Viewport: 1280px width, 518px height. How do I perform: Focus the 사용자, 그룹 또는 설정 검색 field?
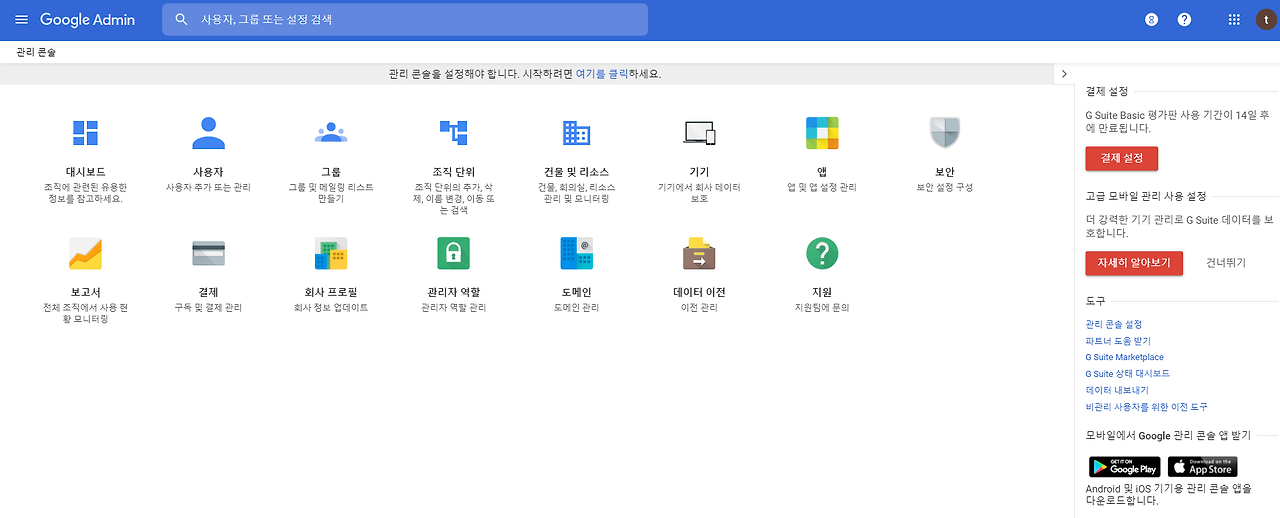pos(405,19)
